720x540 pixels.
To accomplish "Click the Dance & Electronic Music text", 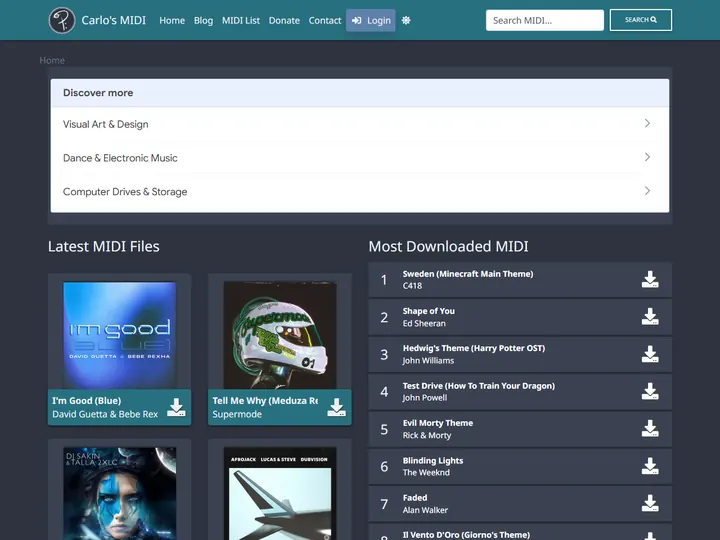I will (120, 158).
